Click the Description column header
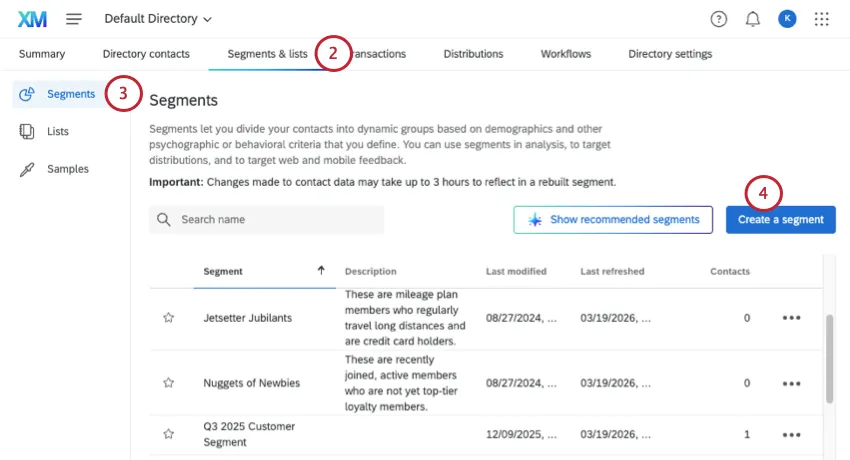The width and height of the screenshot is (850, 460). coord(371,271)
